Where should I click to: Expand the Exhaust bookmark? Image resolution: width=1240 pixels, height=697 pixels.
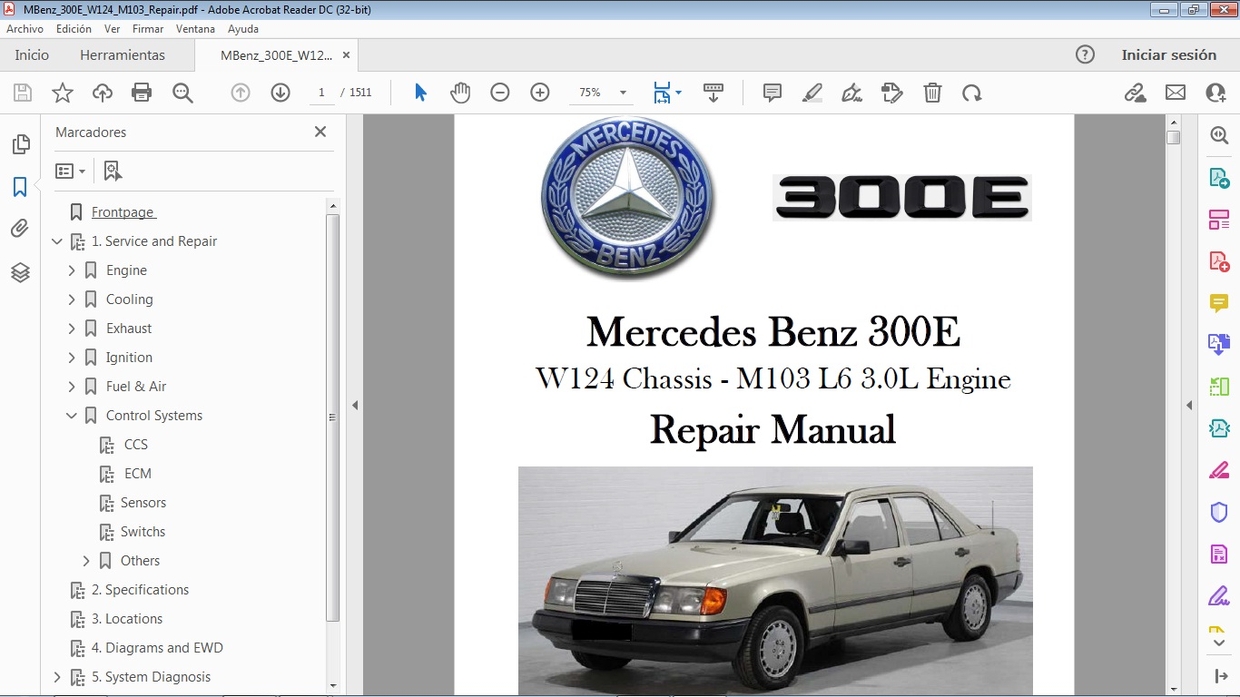tap(72, 329)
